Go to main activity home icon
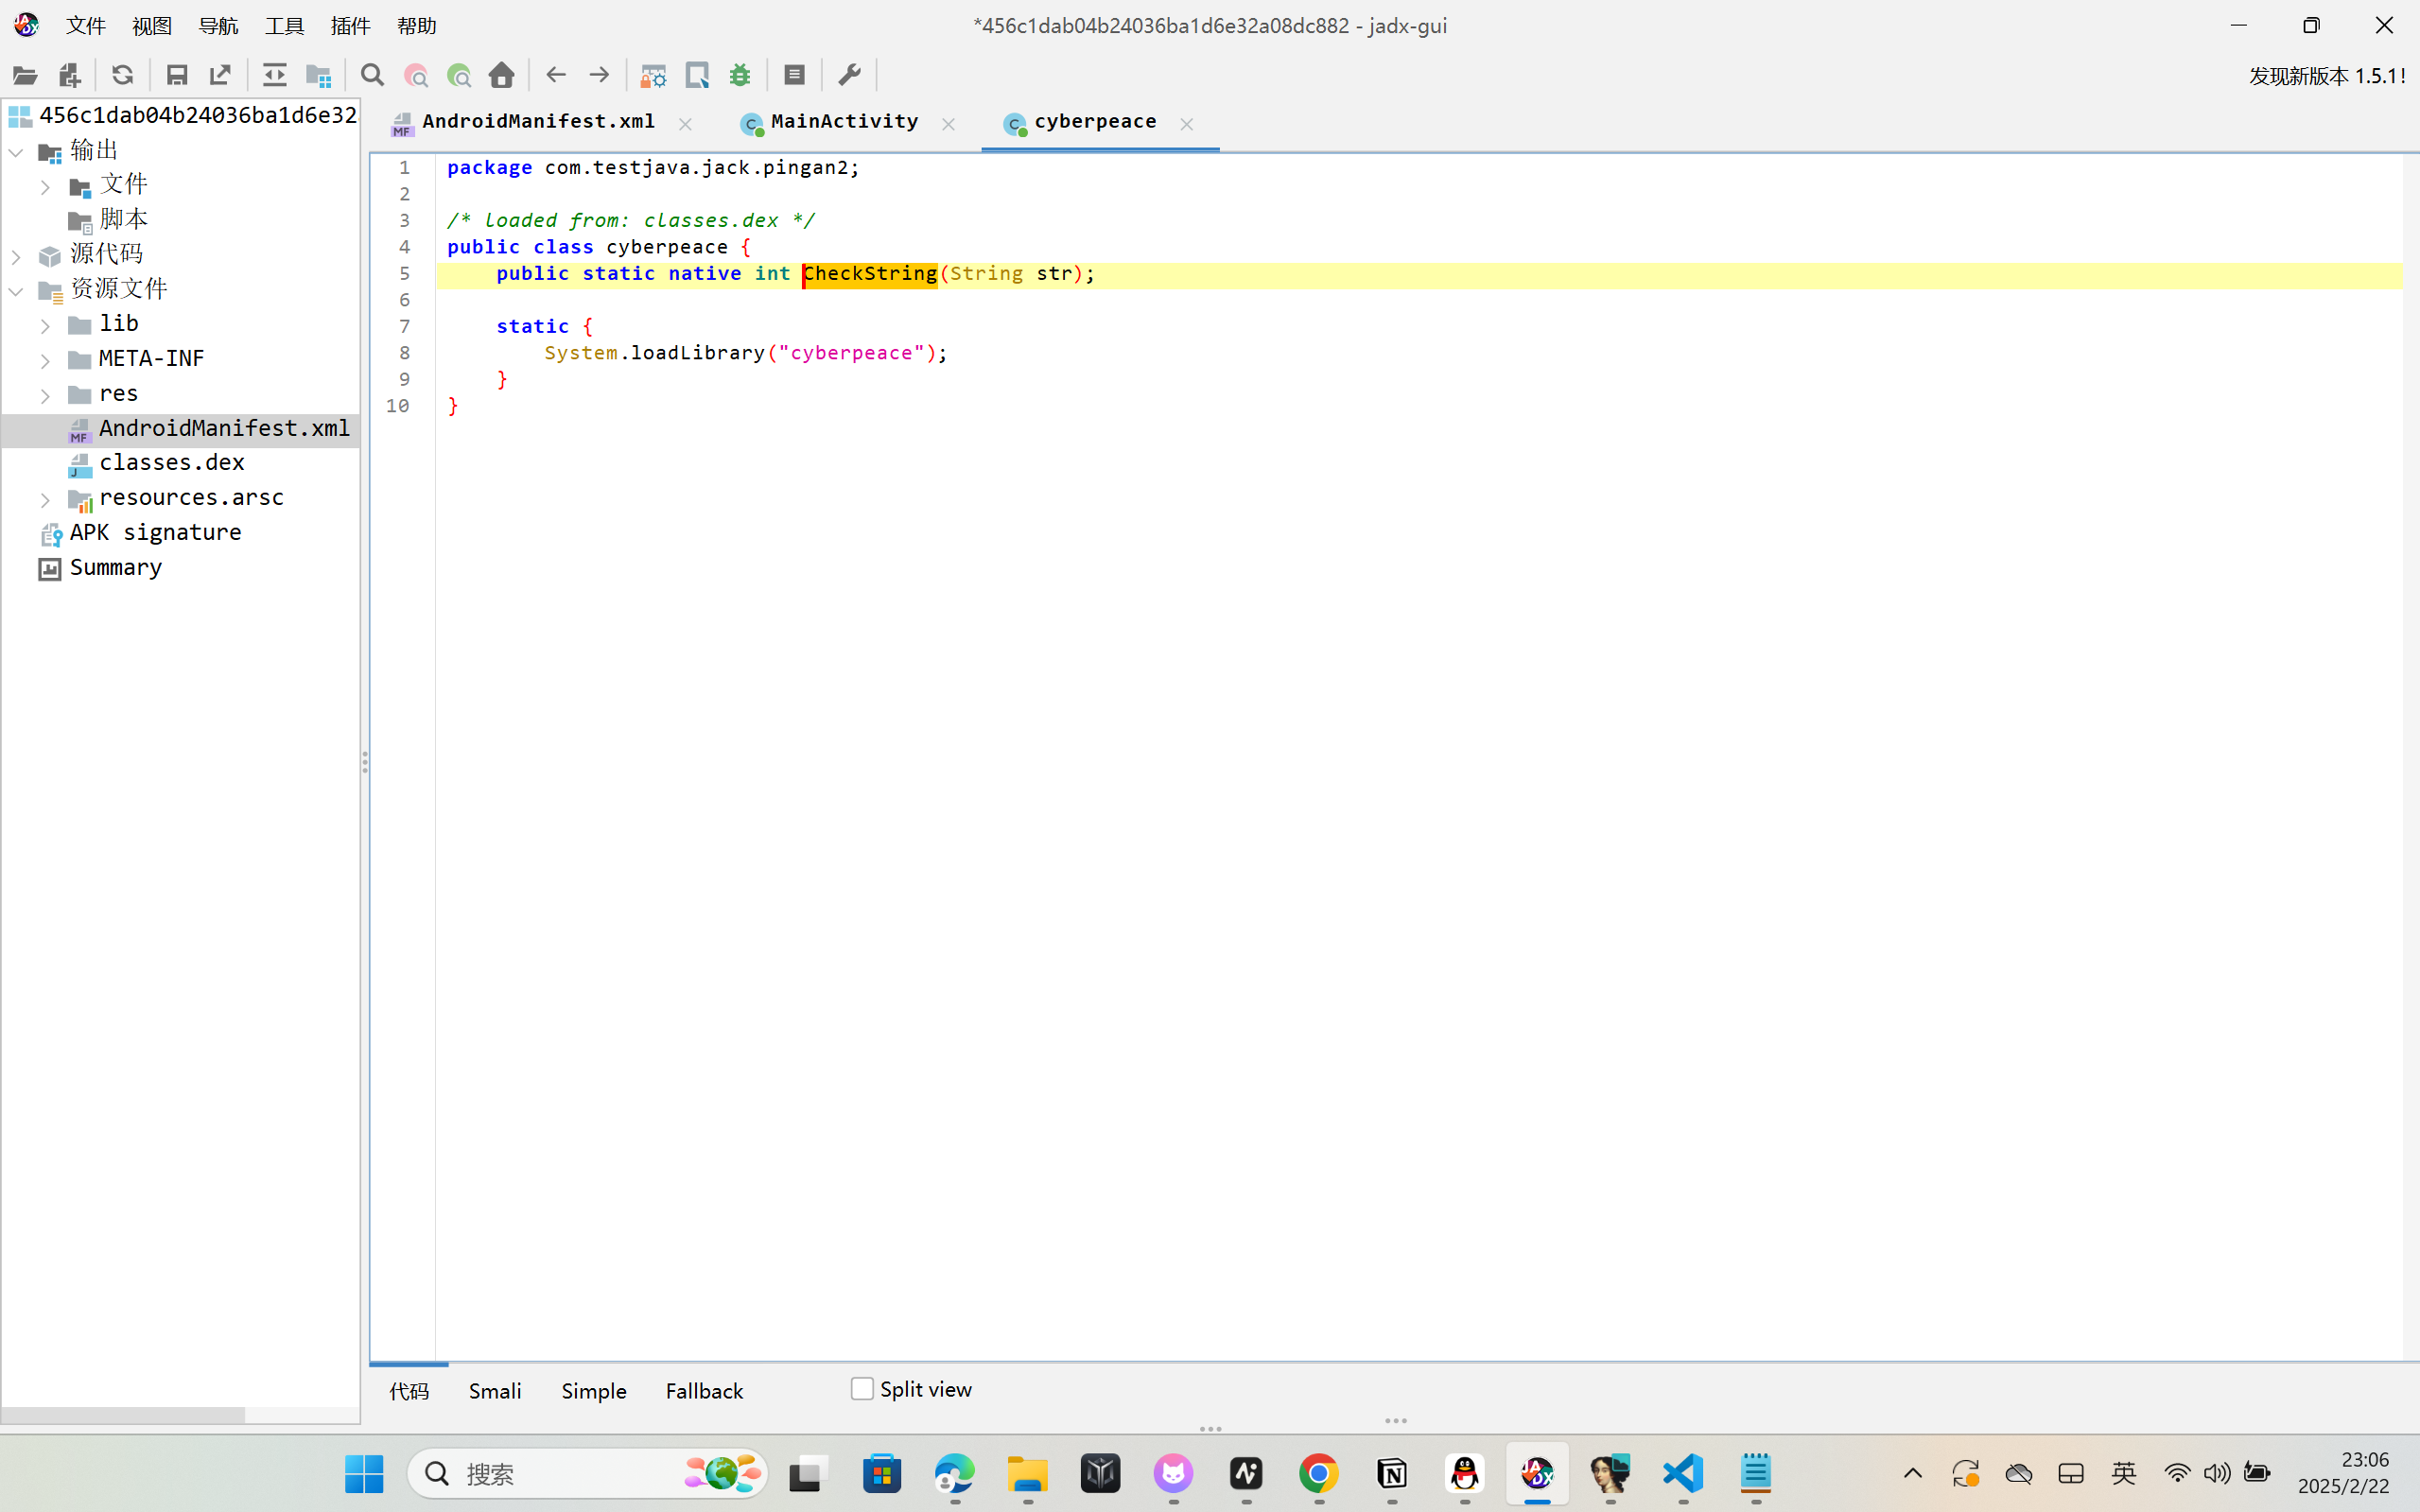 click(x=501, y=75)
